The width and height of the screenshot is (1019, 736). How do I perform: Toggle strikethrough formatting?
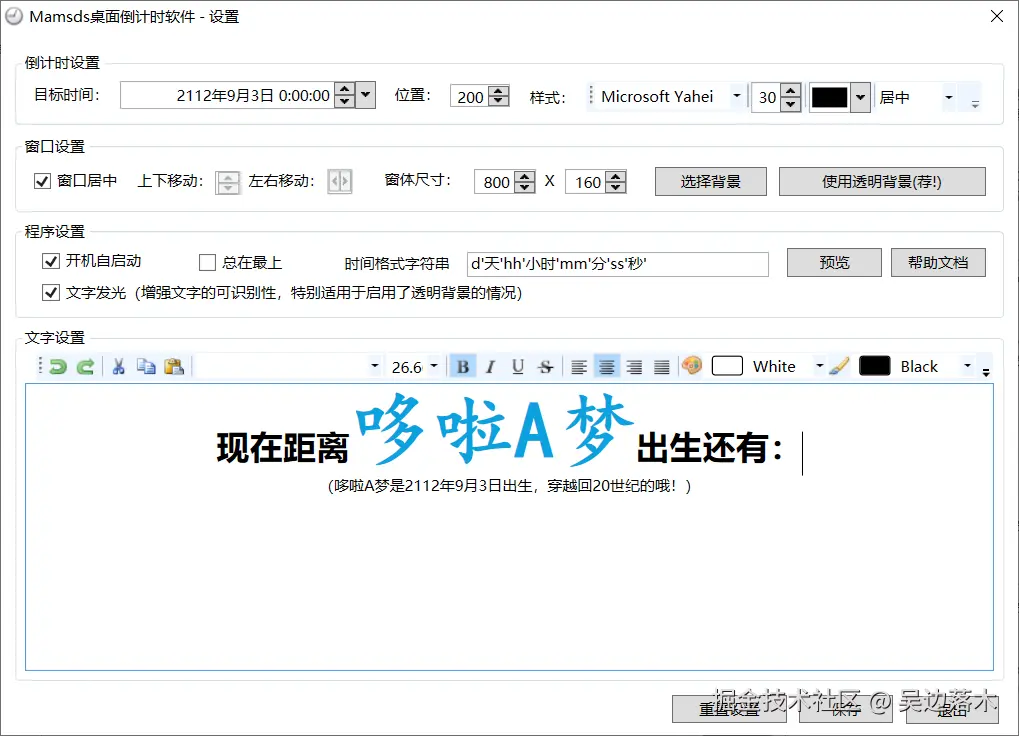545,367
